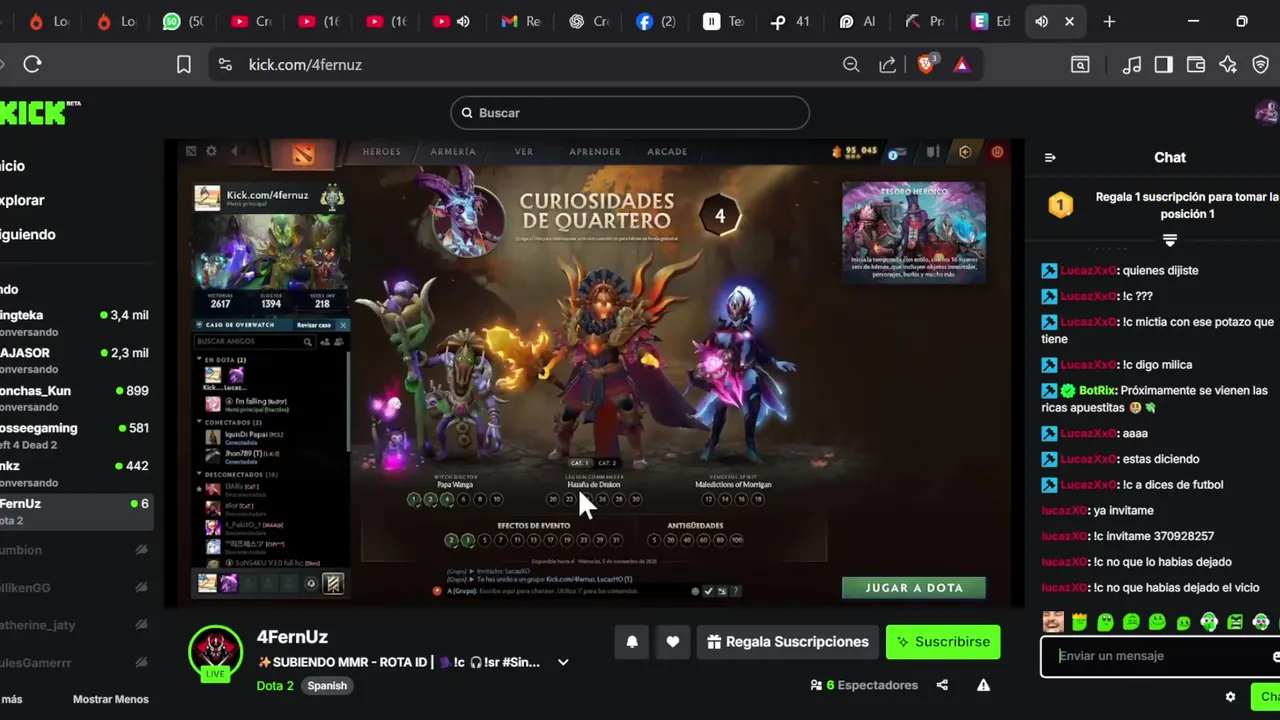
Task: Click the 4FernUz channel avatar
Action: [x=215, y=651]
